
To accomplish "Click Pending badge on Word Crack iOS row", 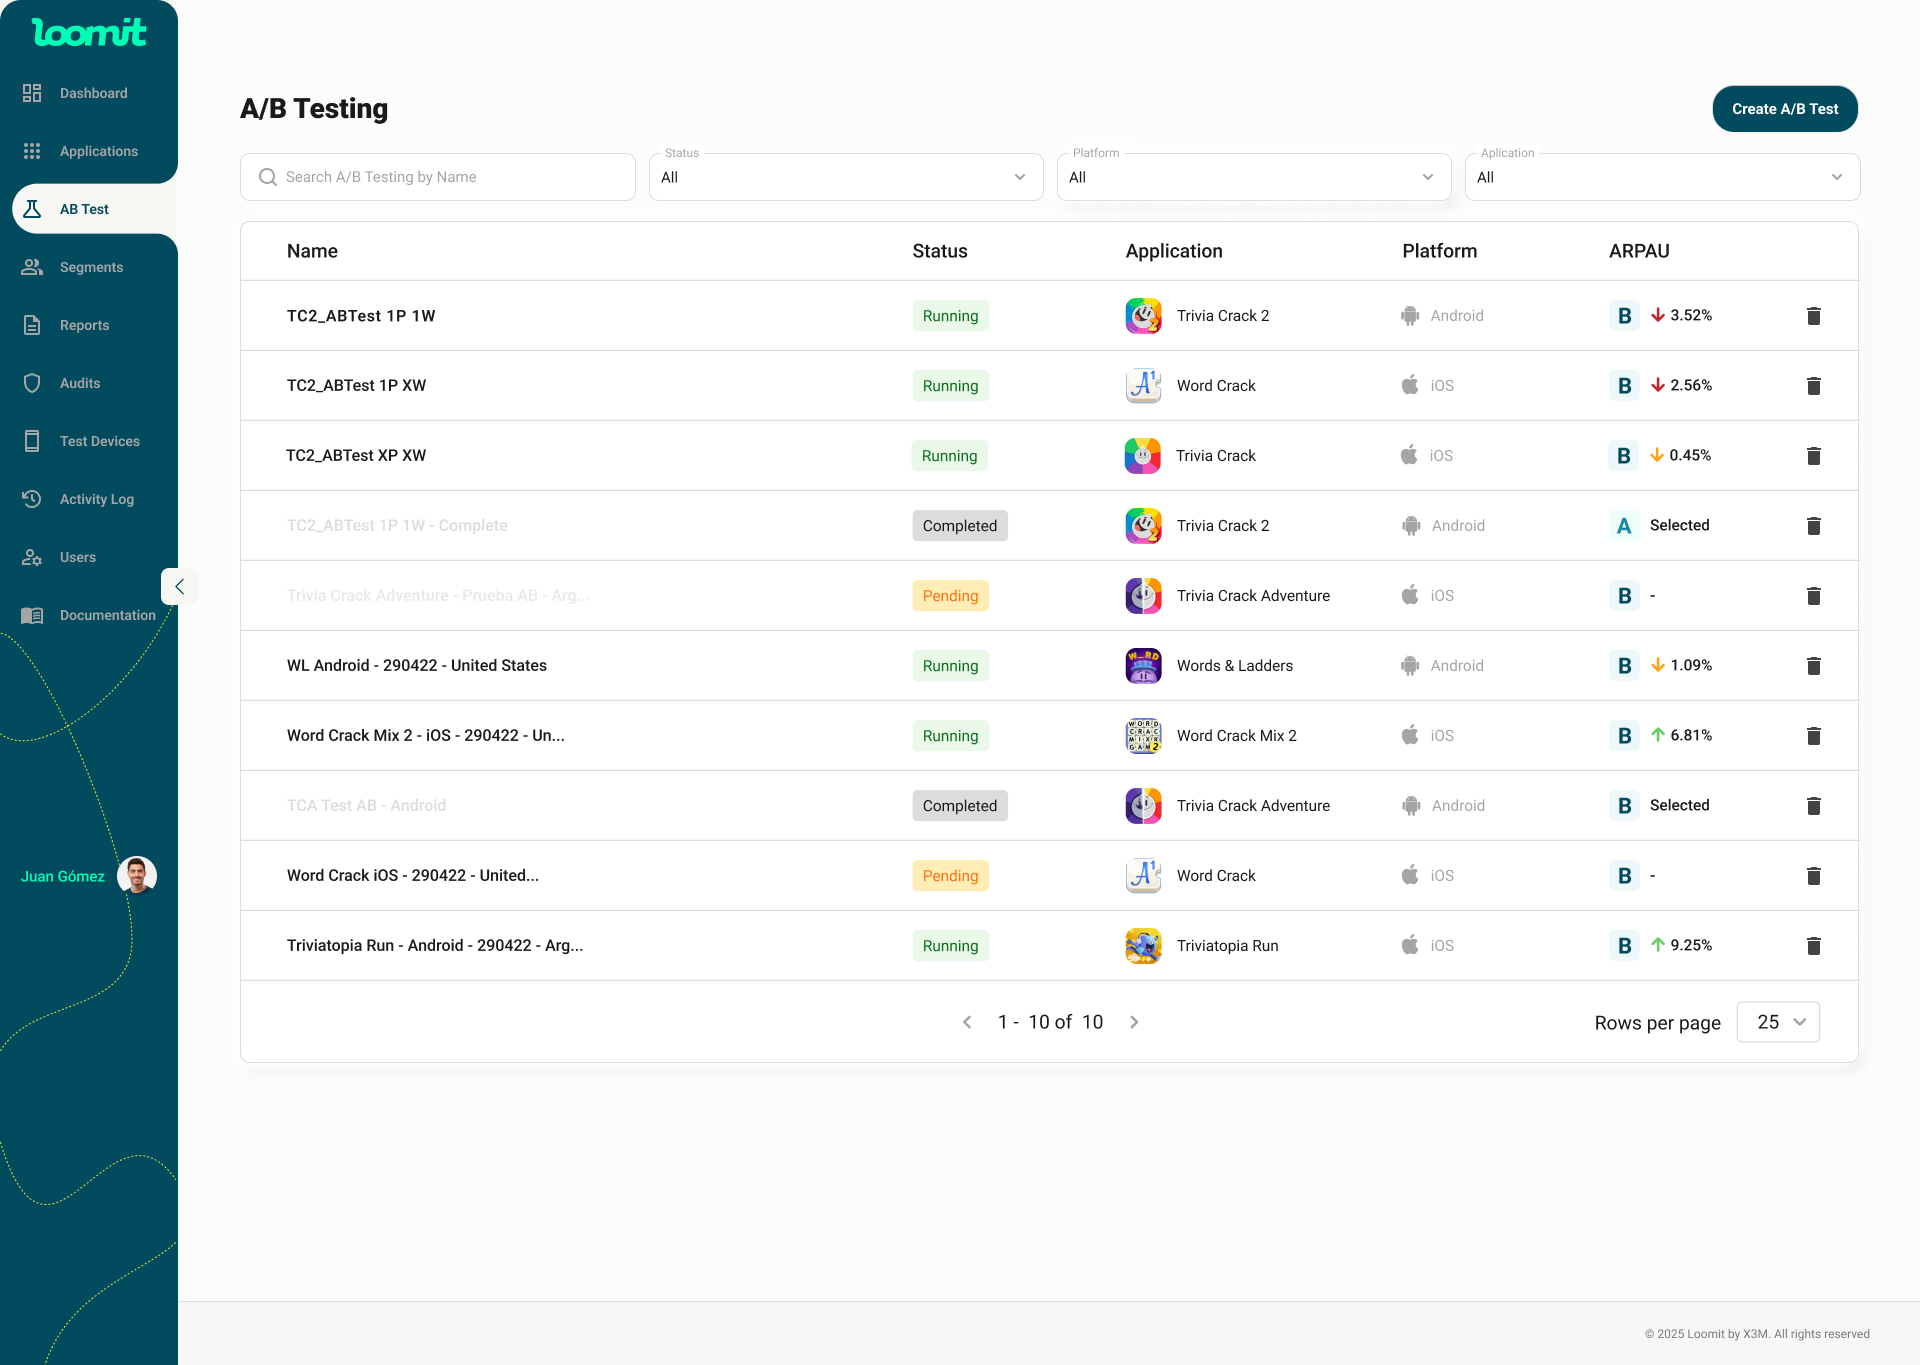I will [950, 876].
